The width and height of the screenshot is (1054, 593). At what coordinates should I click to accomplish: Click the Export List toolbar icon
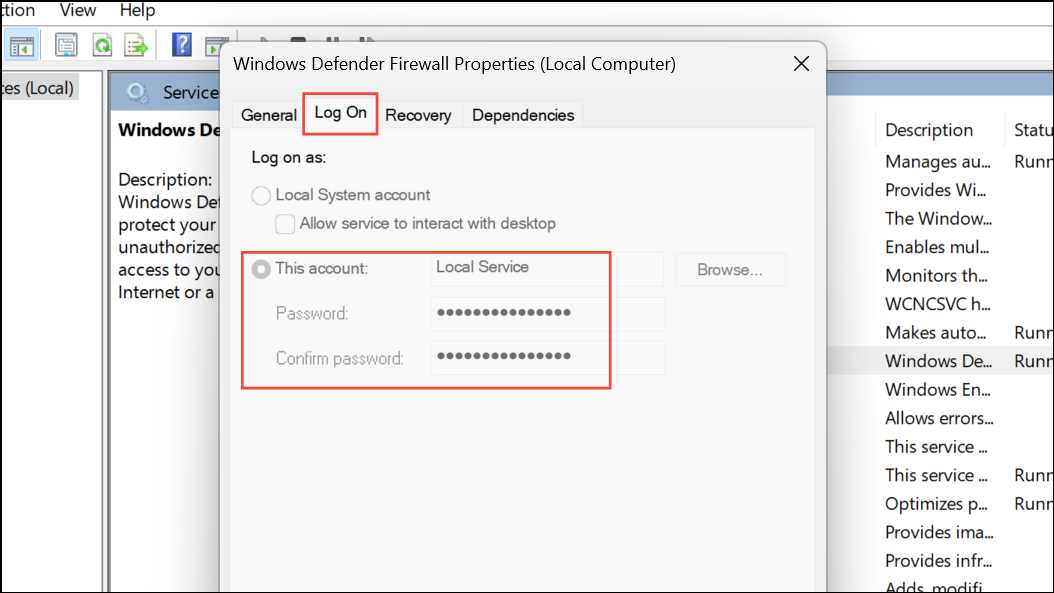136,46
